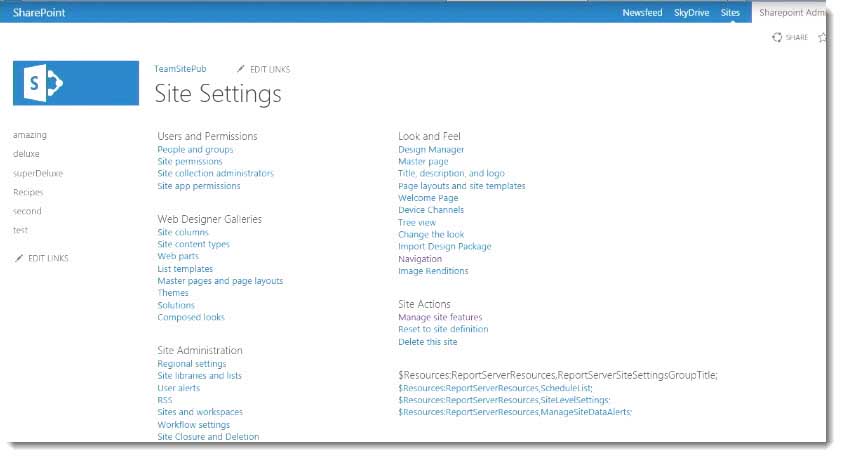Open the Web parts gallery
This screenshot has height=457, width=841.
[x=178, y=256]
